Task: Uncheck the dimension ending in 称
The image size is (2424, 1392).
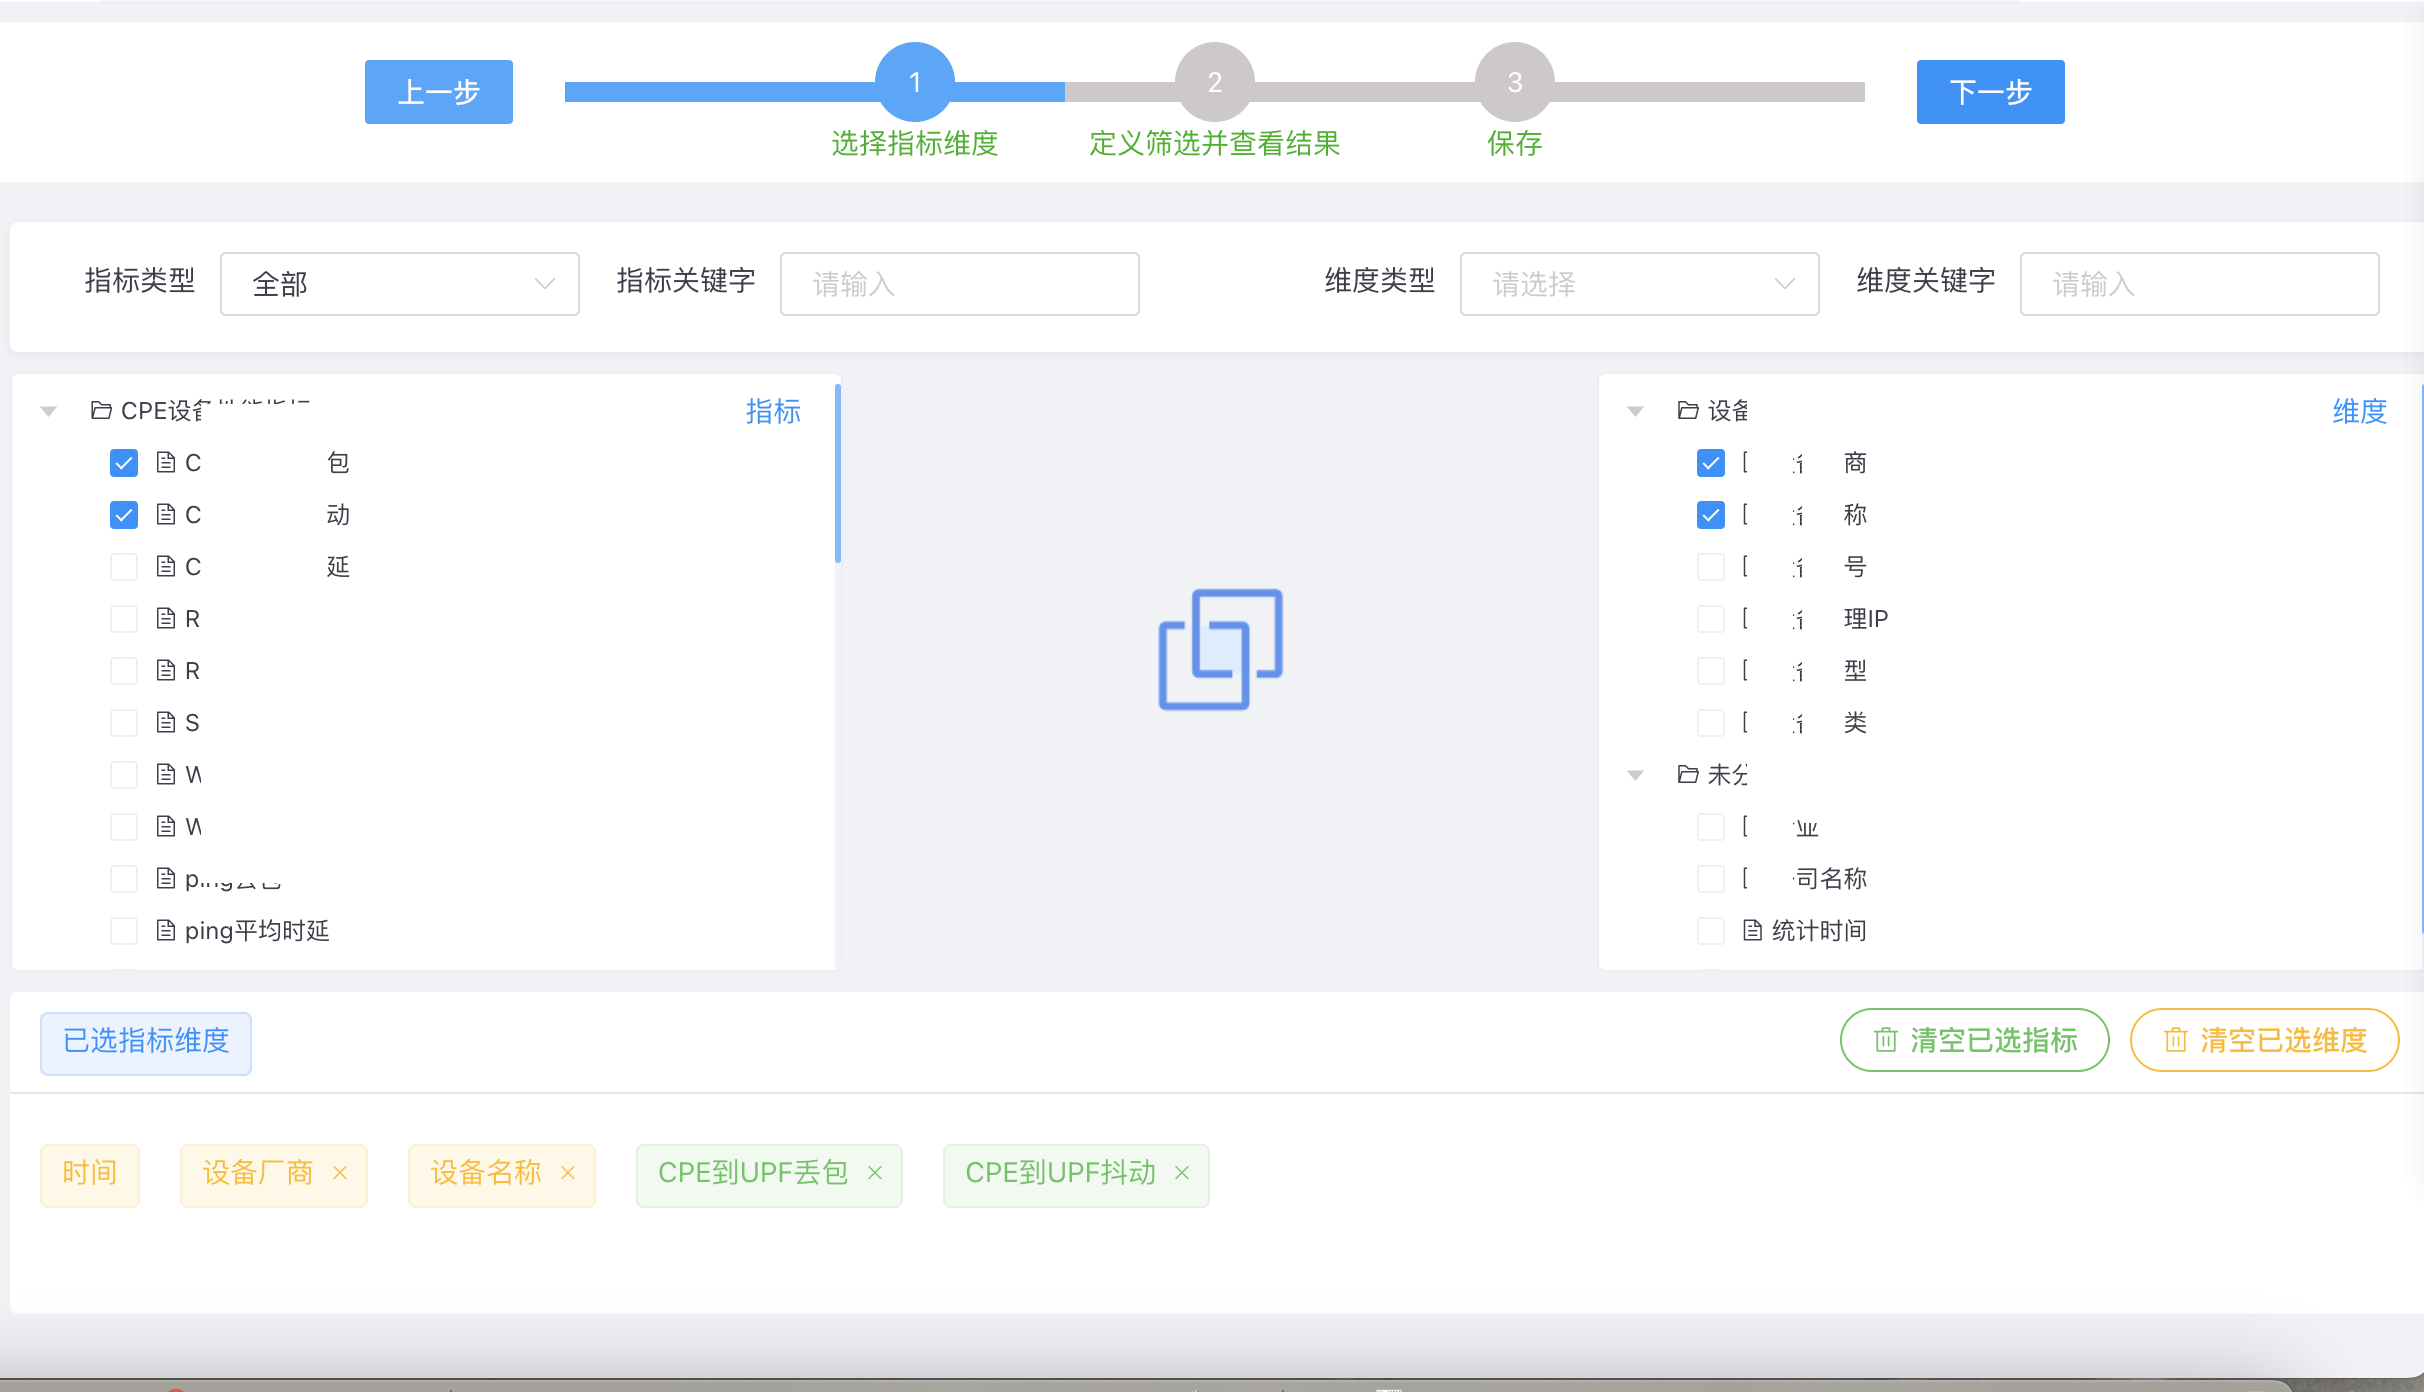Action: (x=1711, y=515)
